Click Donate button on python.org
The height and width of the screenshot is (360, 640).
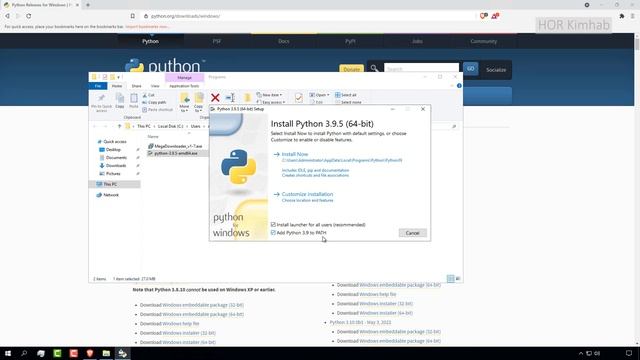point(351,69)
